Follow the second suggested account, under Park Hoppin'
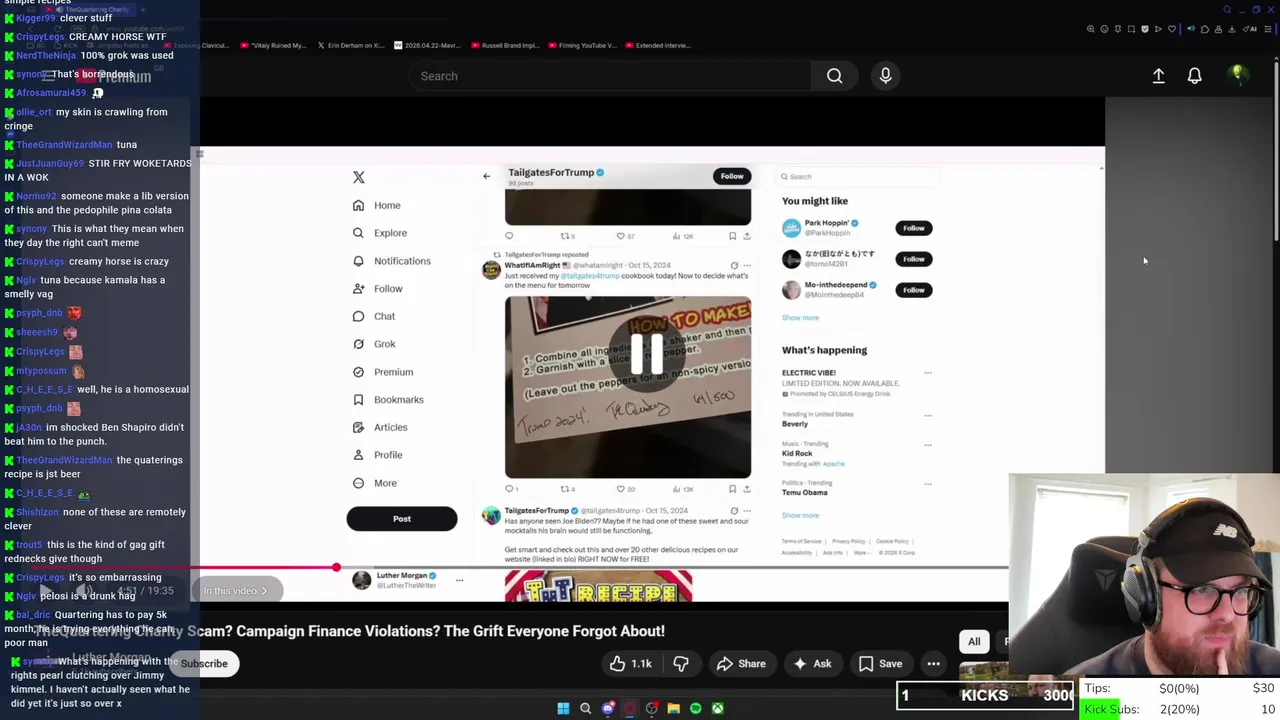Image resolution: width=1280 pixels, height=720 pixels. [914, 259]
